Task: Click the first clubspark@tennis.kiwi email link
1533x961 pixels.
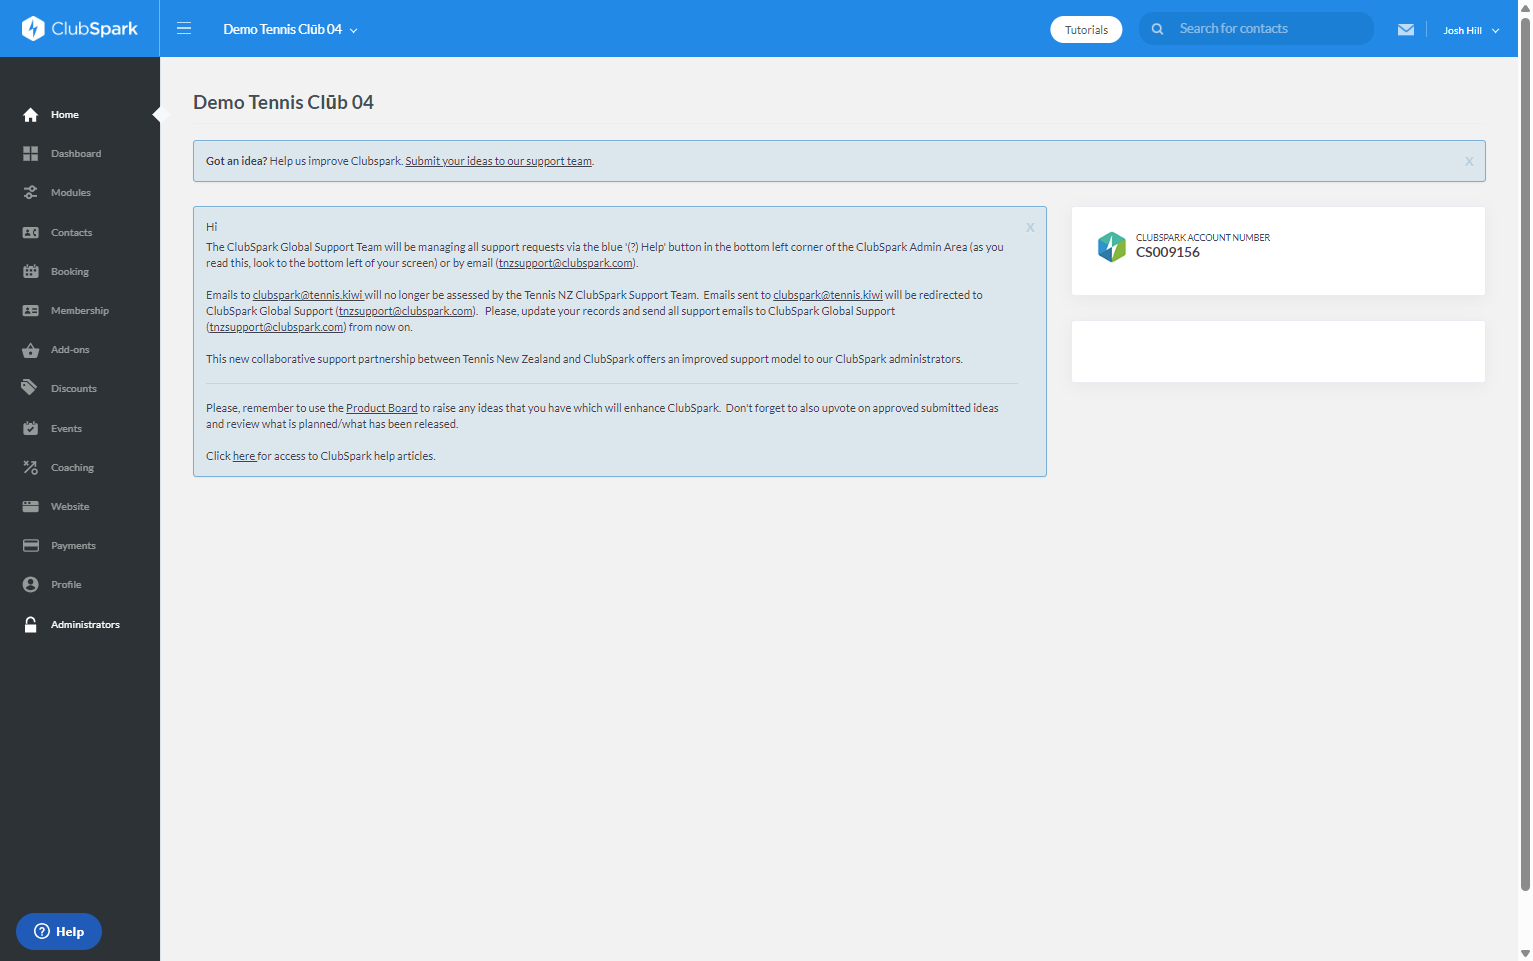Action: tap(307, 295)
